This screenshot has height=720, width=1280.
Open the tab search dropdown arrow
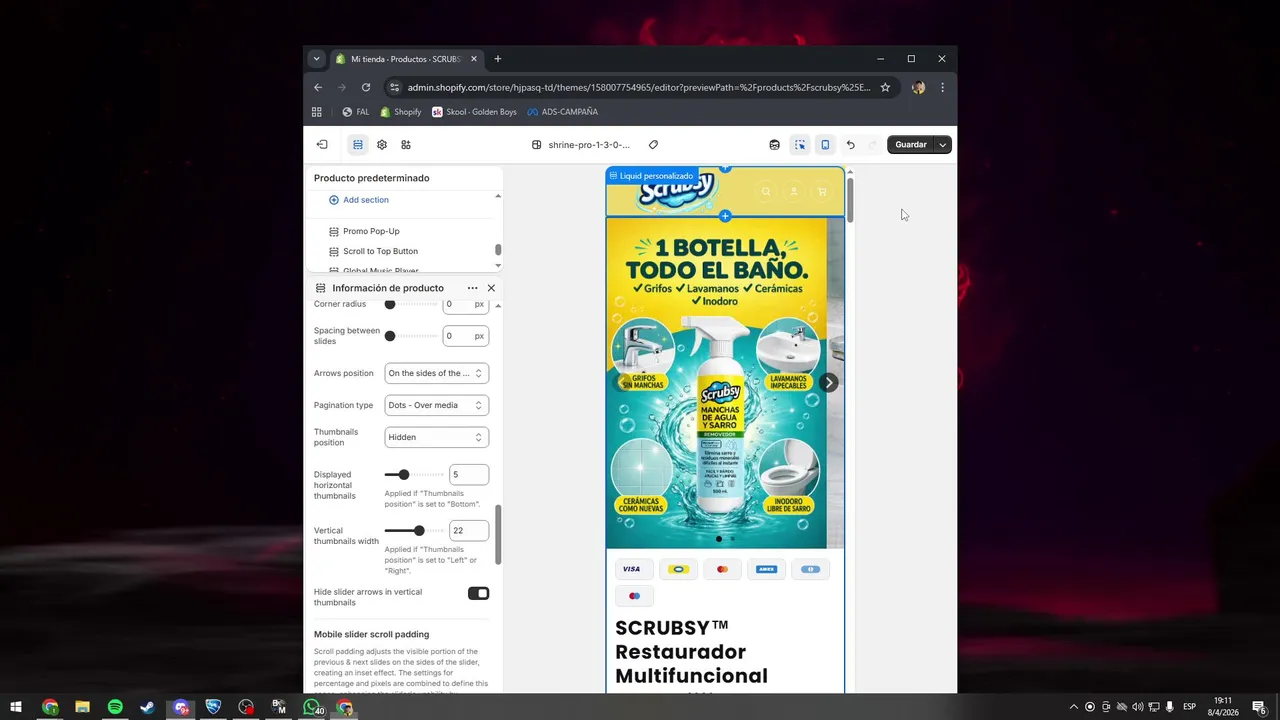(316, 59)
